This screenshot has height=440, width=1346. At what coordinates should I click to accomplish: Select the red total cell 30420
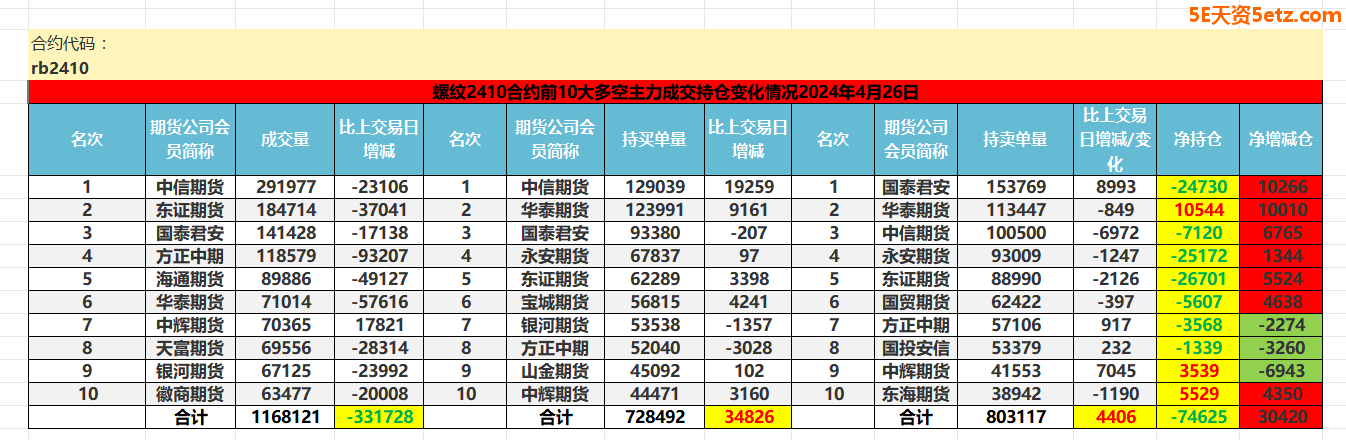tap(1280, 417)
